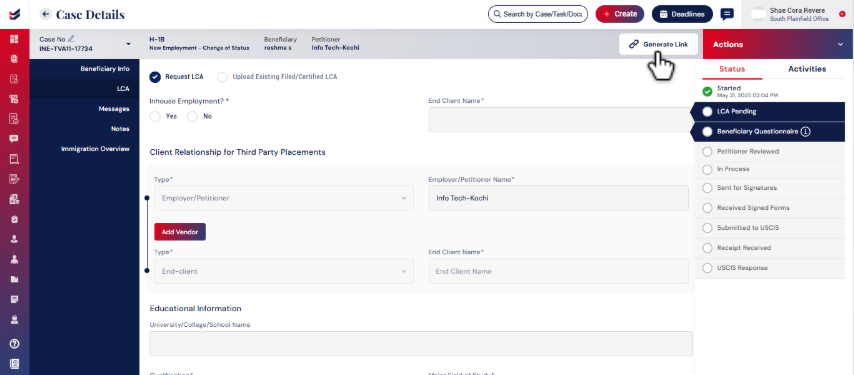Click the app logo at top left
The image size is (854, 375).
(15, 14)
